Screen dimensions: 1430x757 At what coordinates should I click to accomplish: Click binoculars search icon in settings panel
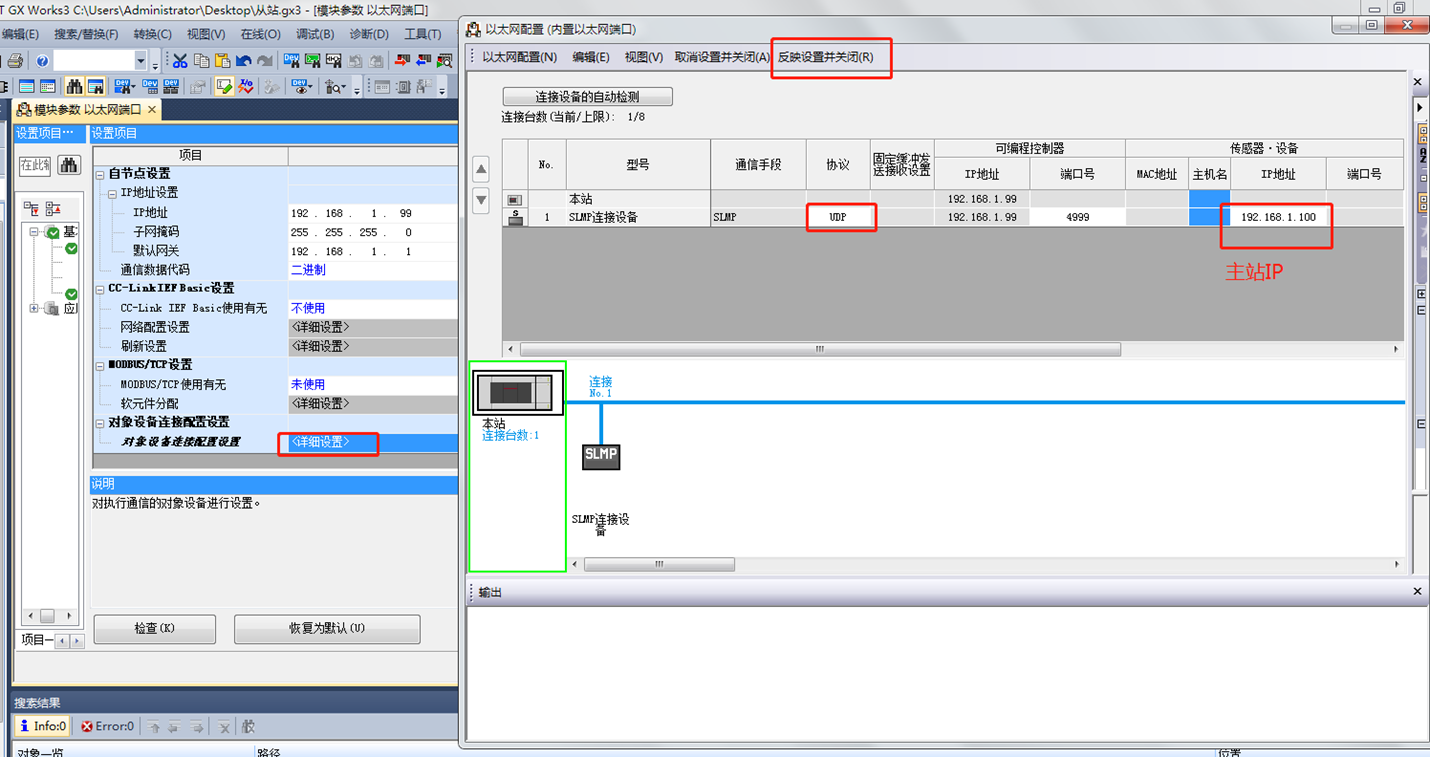pyautogui.click(x=69, y=165)
